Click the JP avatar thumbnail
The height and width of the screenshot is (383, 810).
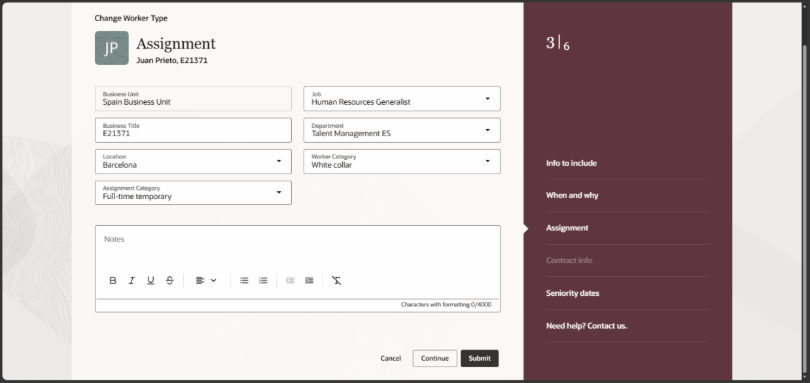112,48
